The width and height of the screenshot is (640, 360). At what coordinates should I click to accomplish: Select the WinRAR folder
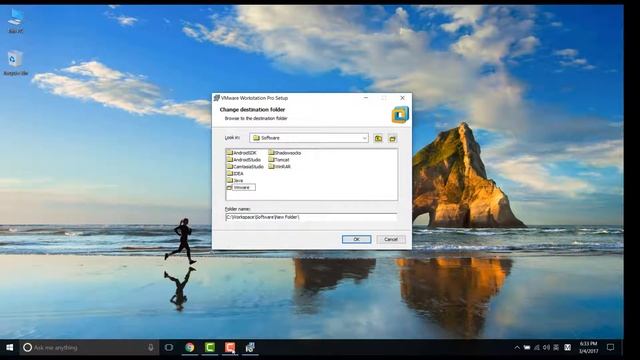tap(280, 167)
